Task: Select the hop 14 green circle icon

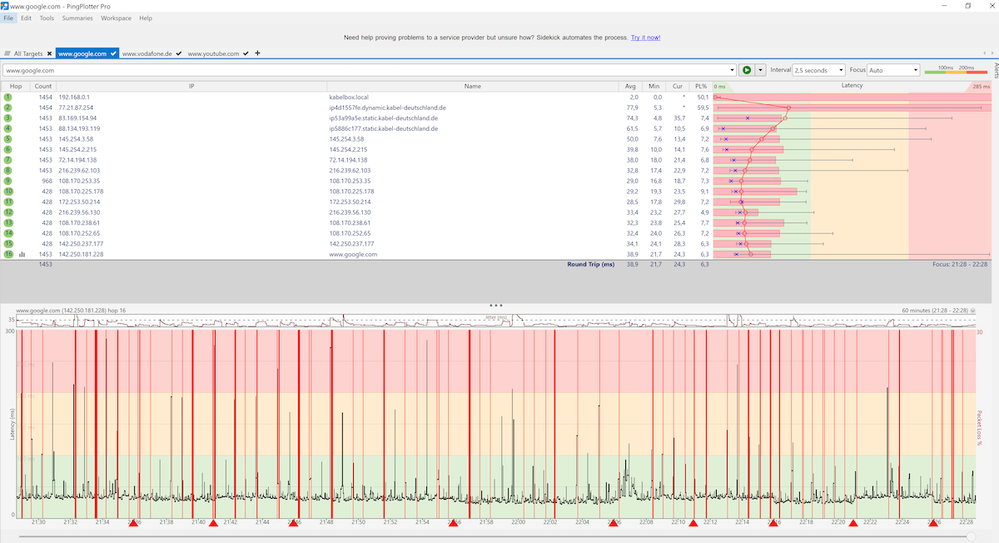Action: (x=8, y=233)
